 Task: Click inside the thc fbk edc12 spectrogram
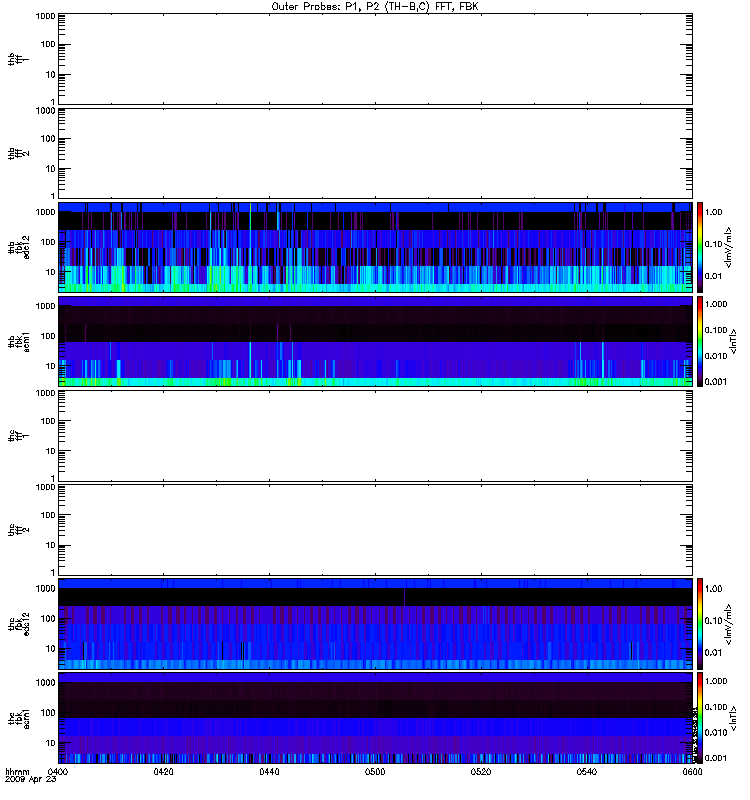point(375,624)
